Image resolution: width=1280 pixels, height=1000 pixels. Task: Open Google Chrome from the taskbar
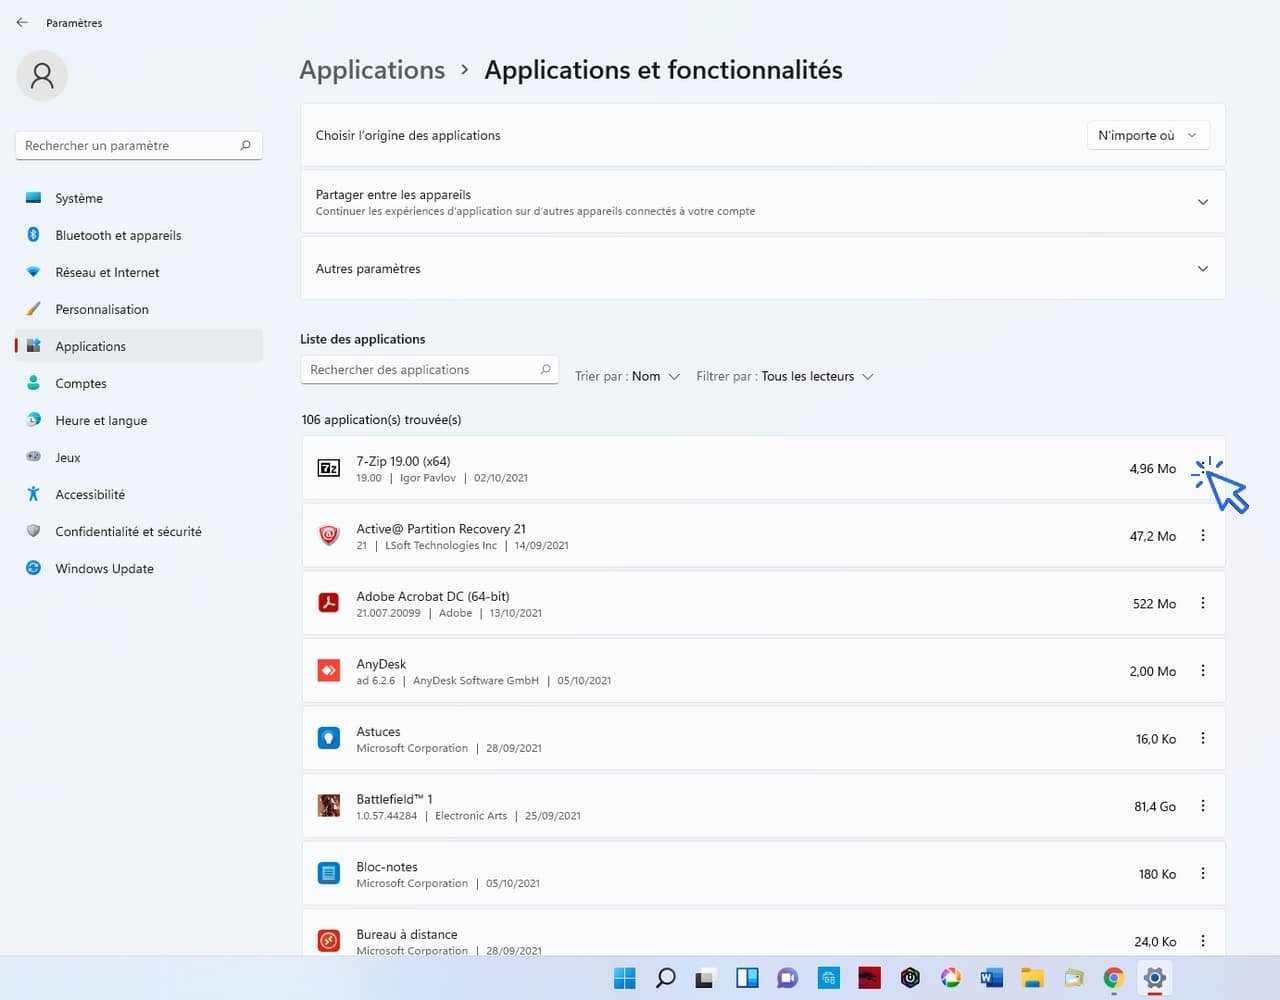(x=1114, y=978)
